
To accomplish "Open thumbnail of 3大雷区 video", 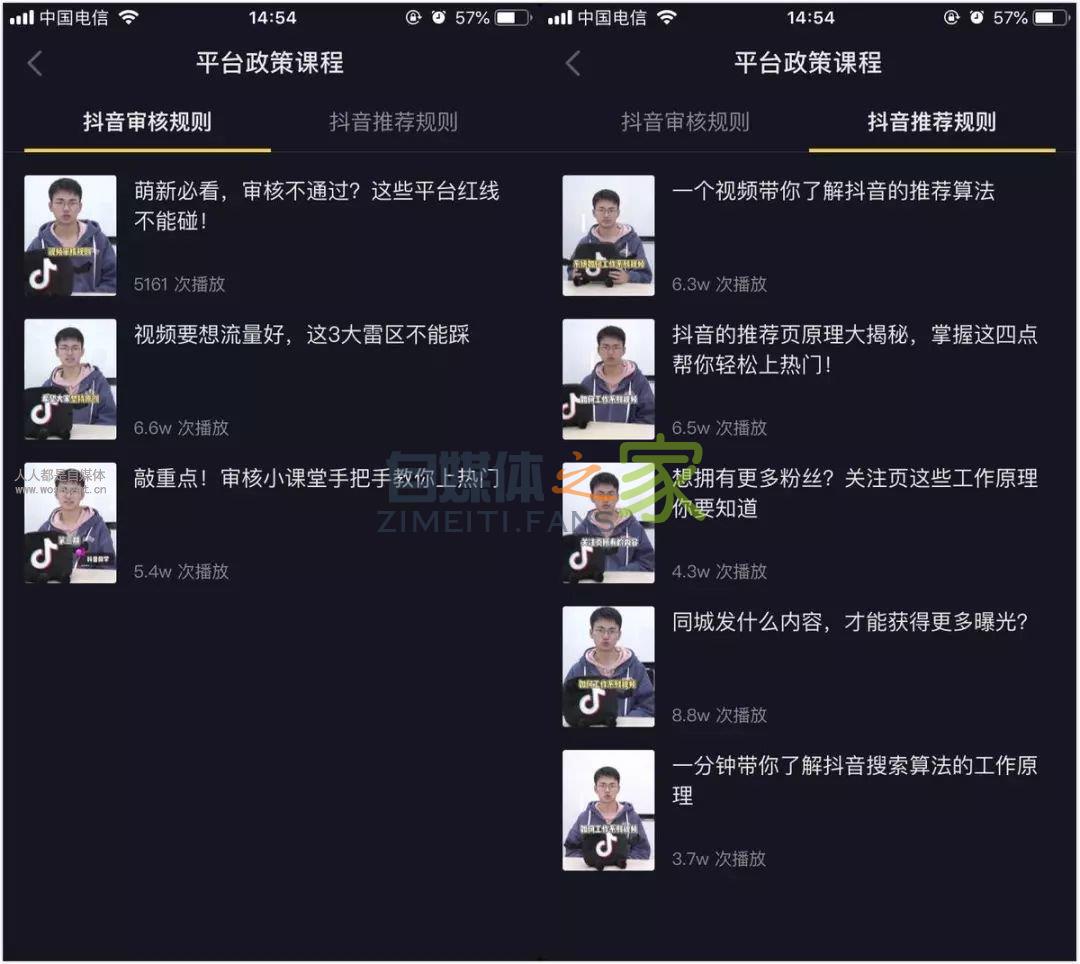I will (70, 379).
